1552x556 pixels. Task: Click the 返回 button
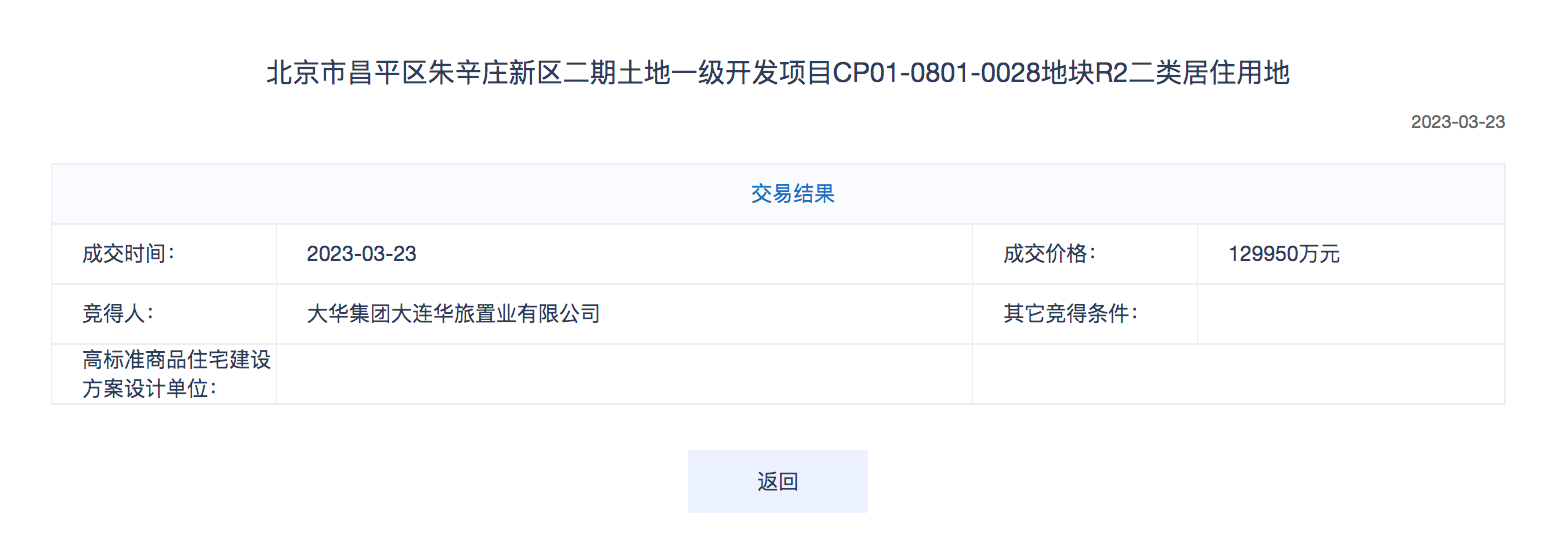click(777, 481)
